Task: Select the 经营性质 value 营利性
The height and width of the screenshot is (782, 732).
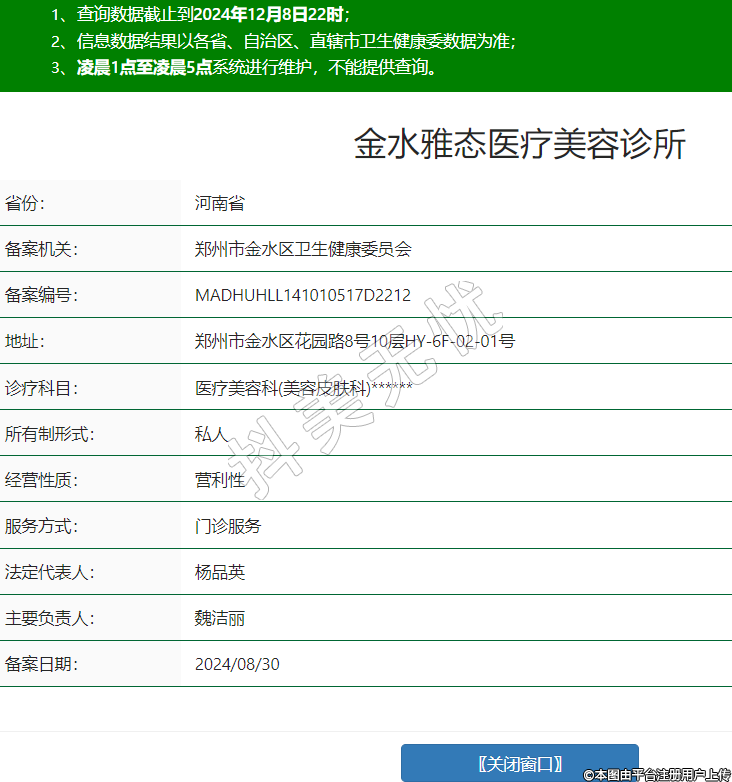Action: (x=220, y=480)
